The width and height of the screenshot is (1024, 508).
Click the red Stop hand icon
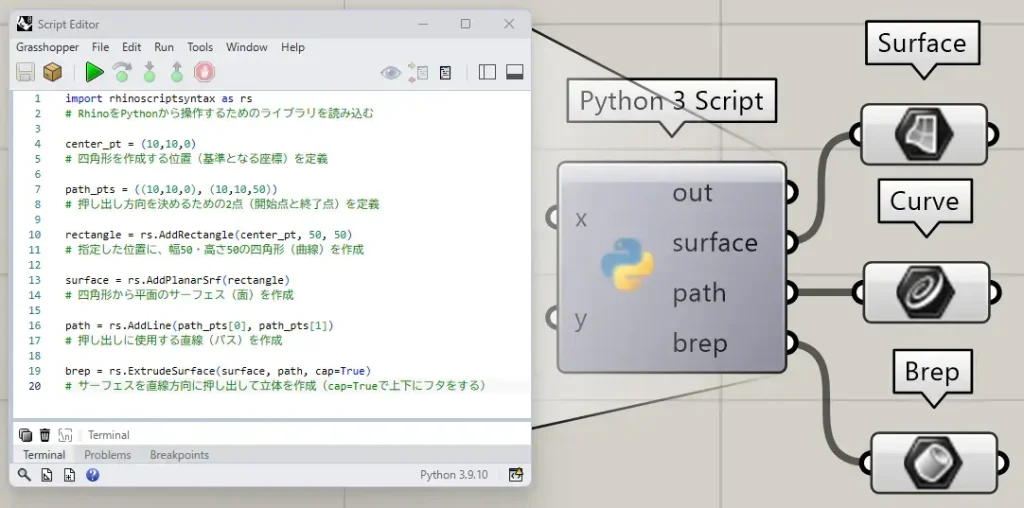point(204,72)
